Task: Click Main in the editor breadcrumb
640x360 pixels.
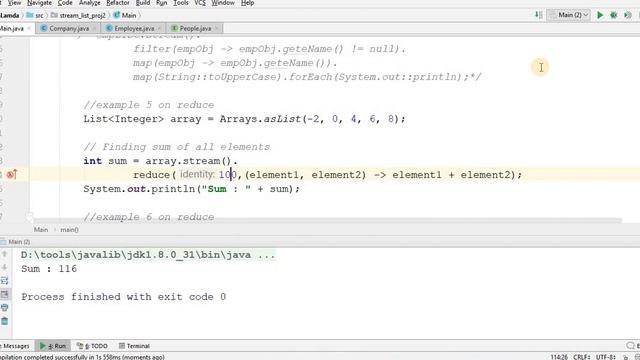Action: coord(41,230)
